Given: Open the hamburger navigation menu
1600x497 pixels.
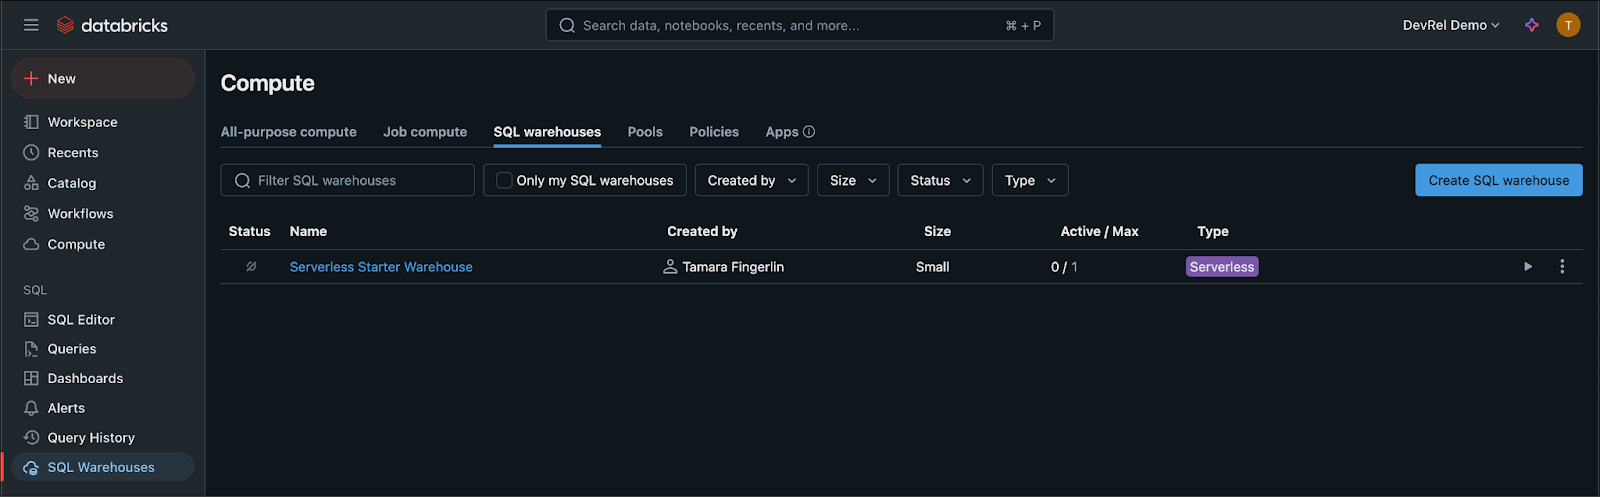Looking at the screenshot, I should pyautogui.click(x=31, y=25).
